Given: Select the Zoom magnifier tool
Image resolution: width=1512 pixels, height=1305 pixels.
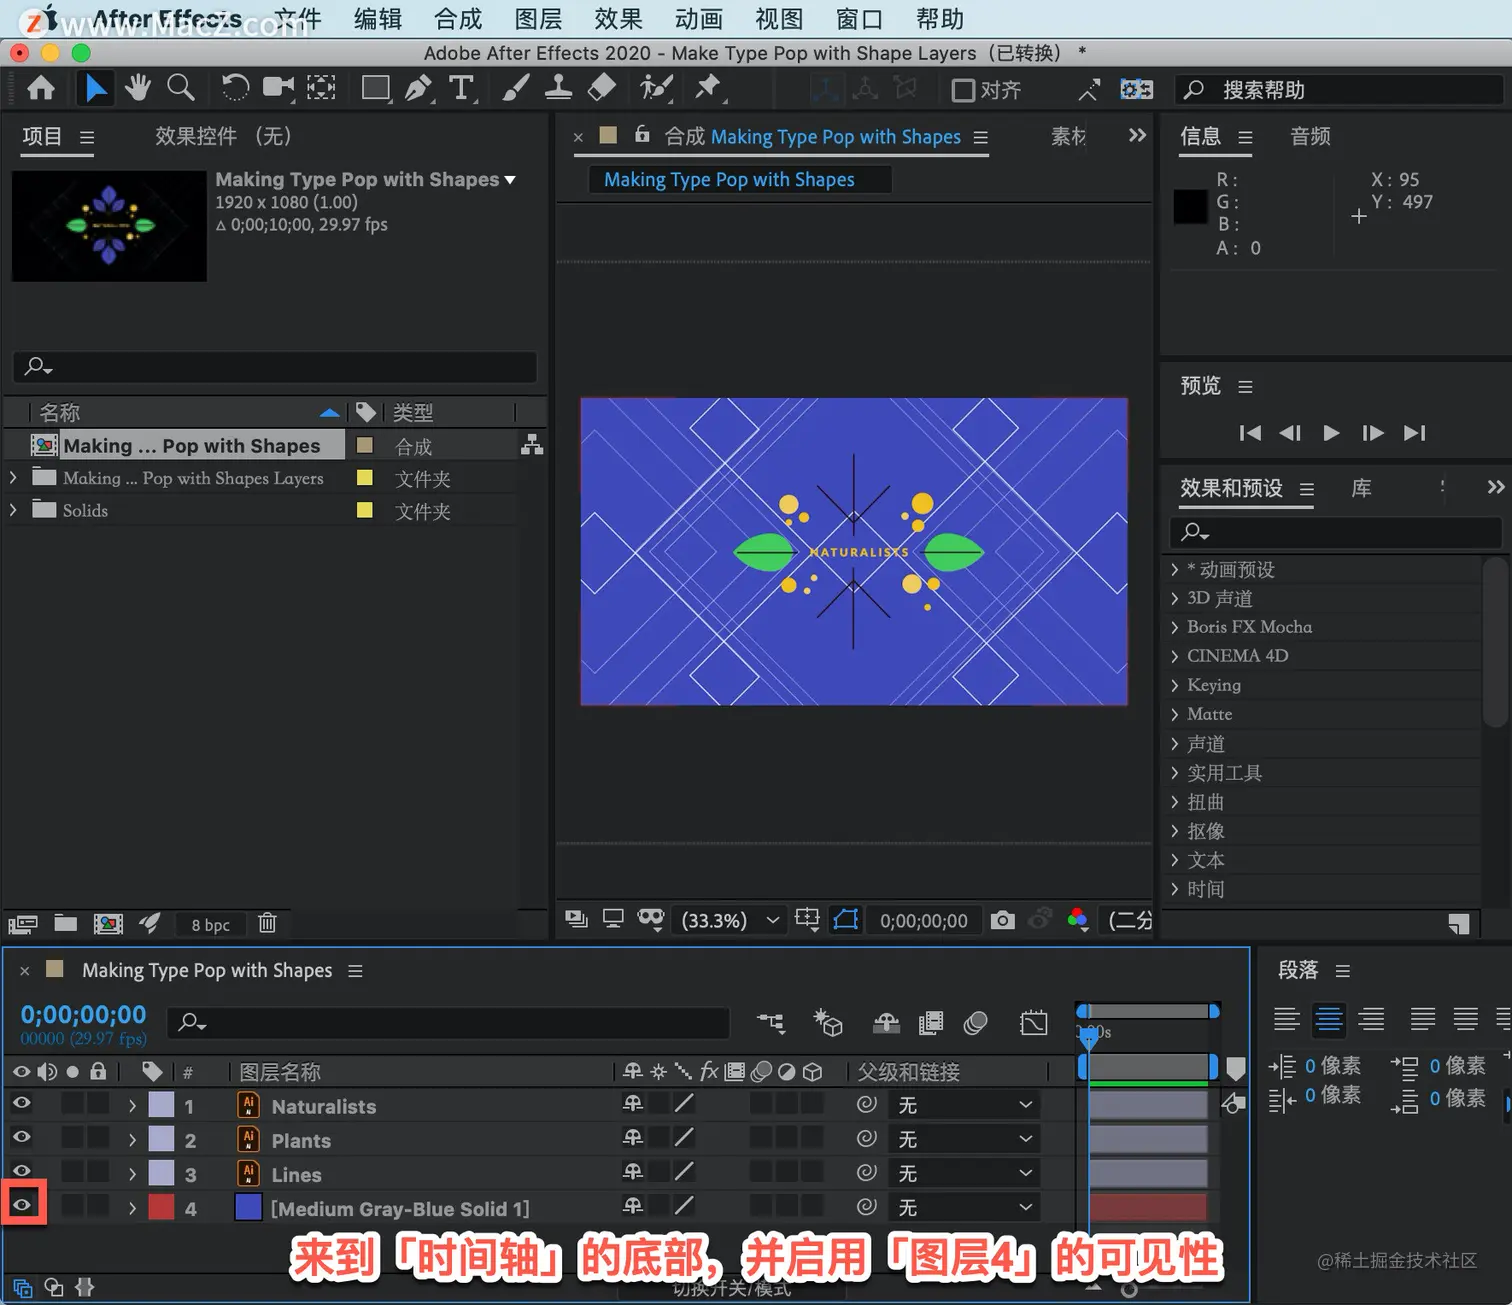Looking at the screenshot, I should (181, 89).
